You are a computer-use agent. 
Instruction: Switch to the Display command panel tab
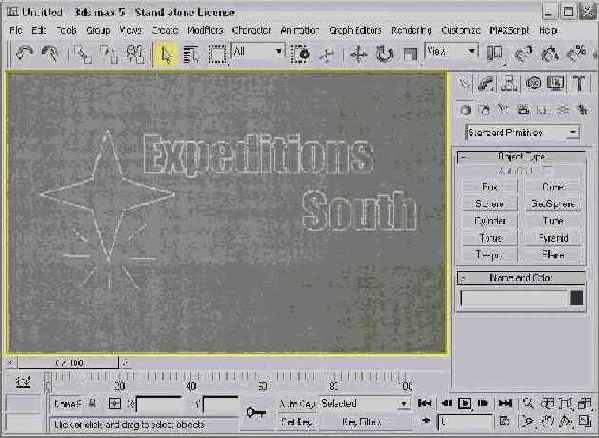click(x=556, y=83)
